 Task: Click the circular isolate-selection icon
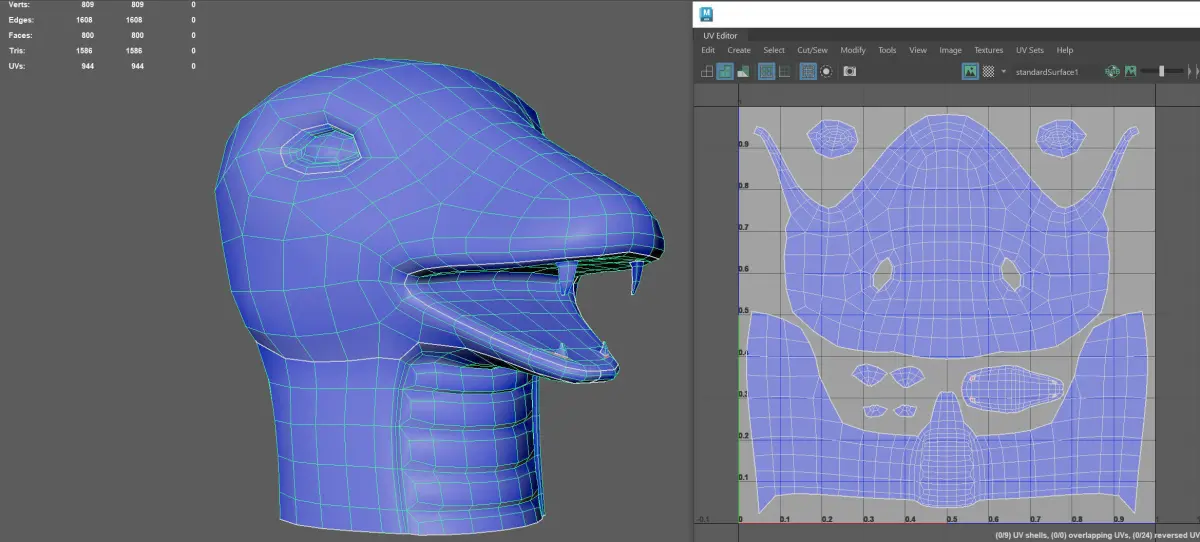(827, 72)
